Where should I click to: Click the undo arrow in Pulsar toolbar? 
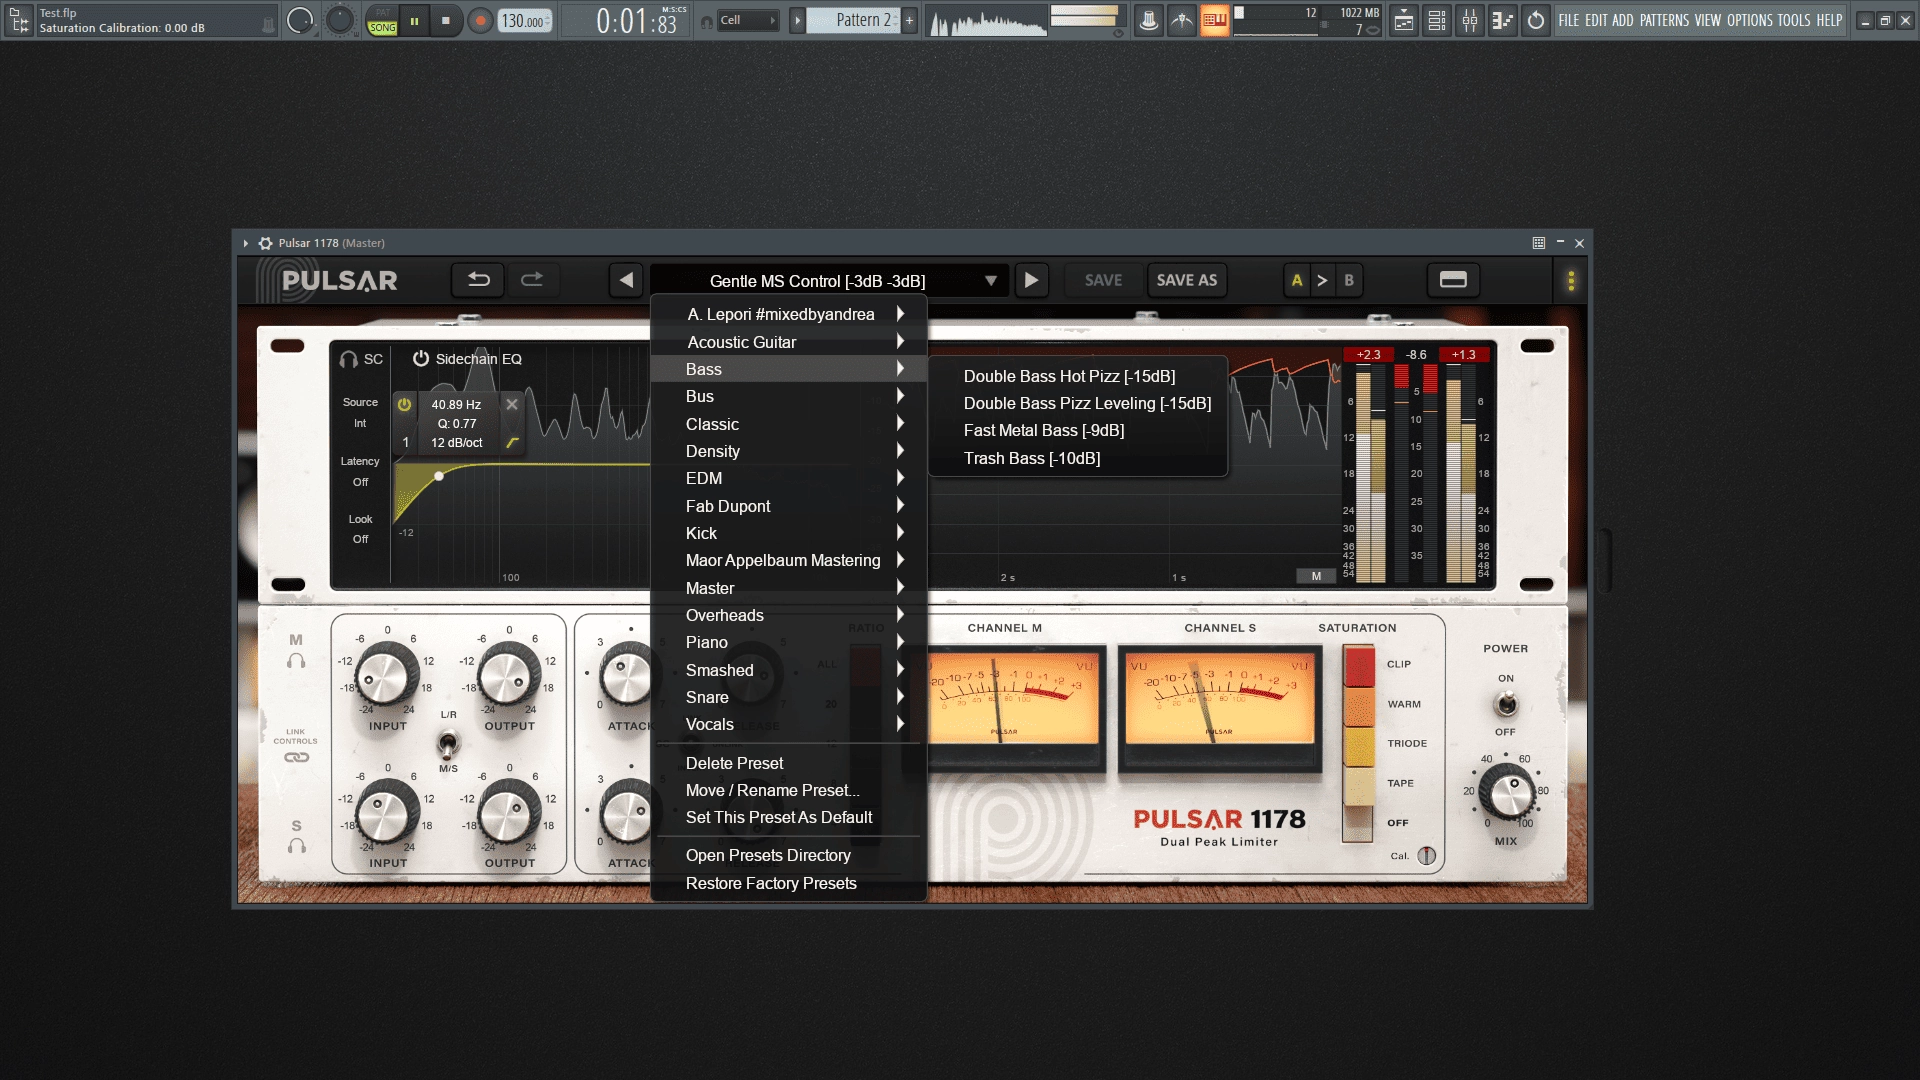click(479, 280)
